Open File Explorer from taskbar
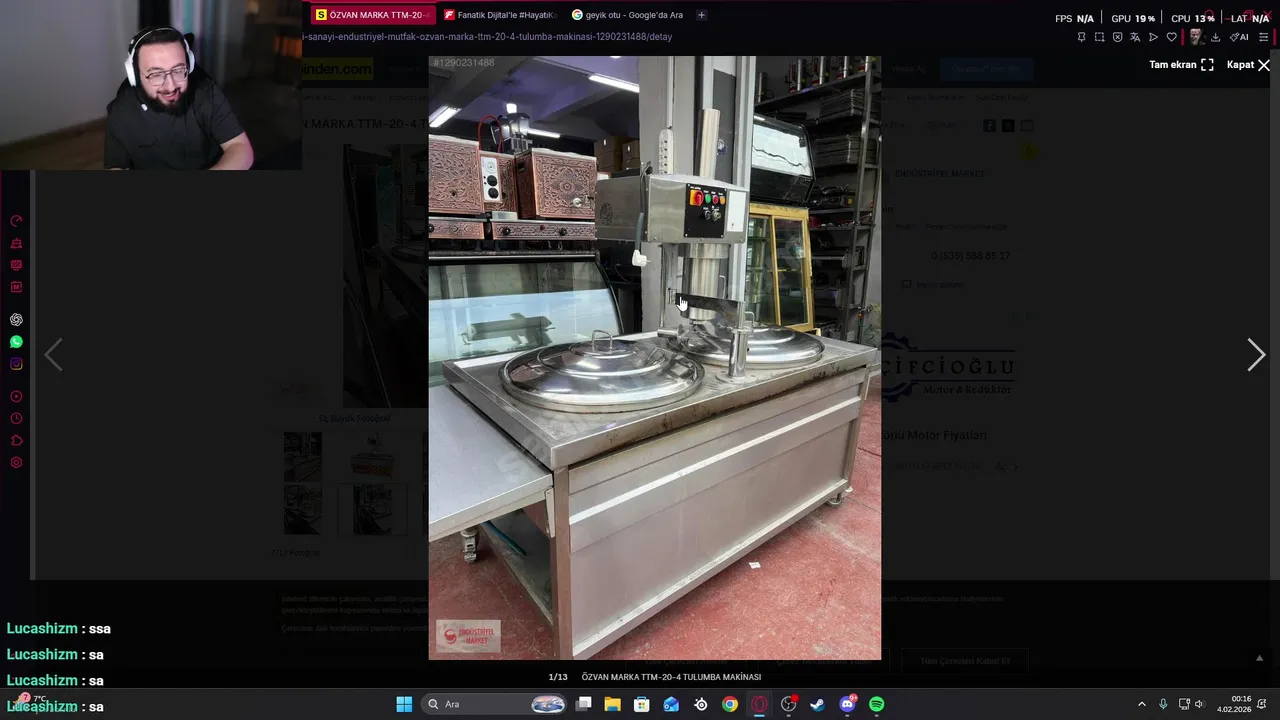 pos(613,704)
